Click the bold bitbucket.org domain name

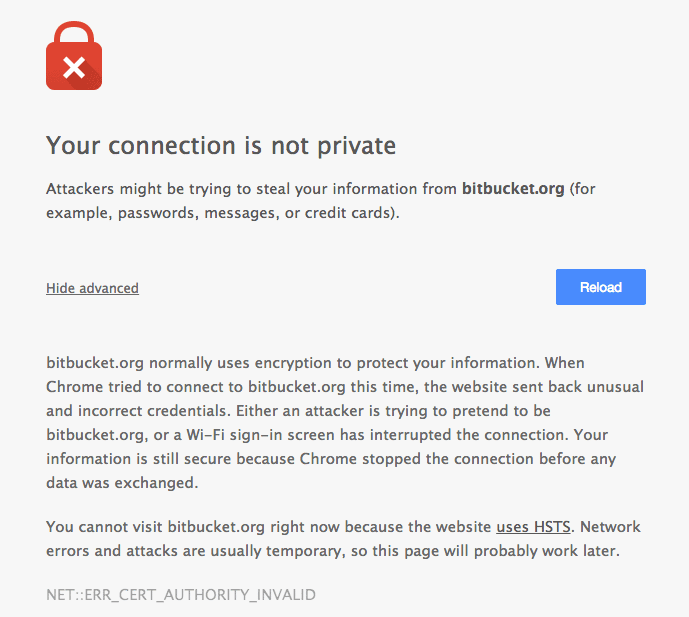click(513, 189)
